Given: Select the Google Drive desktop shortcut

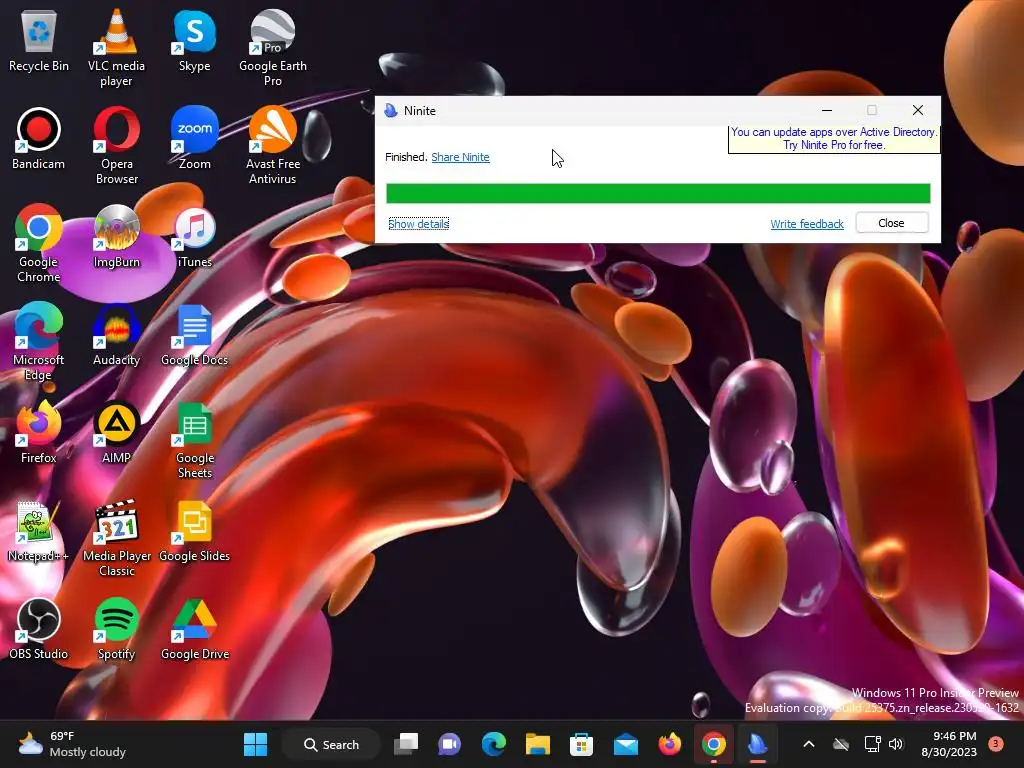Looking at the screenshot, I should click(x=195, y=628).
